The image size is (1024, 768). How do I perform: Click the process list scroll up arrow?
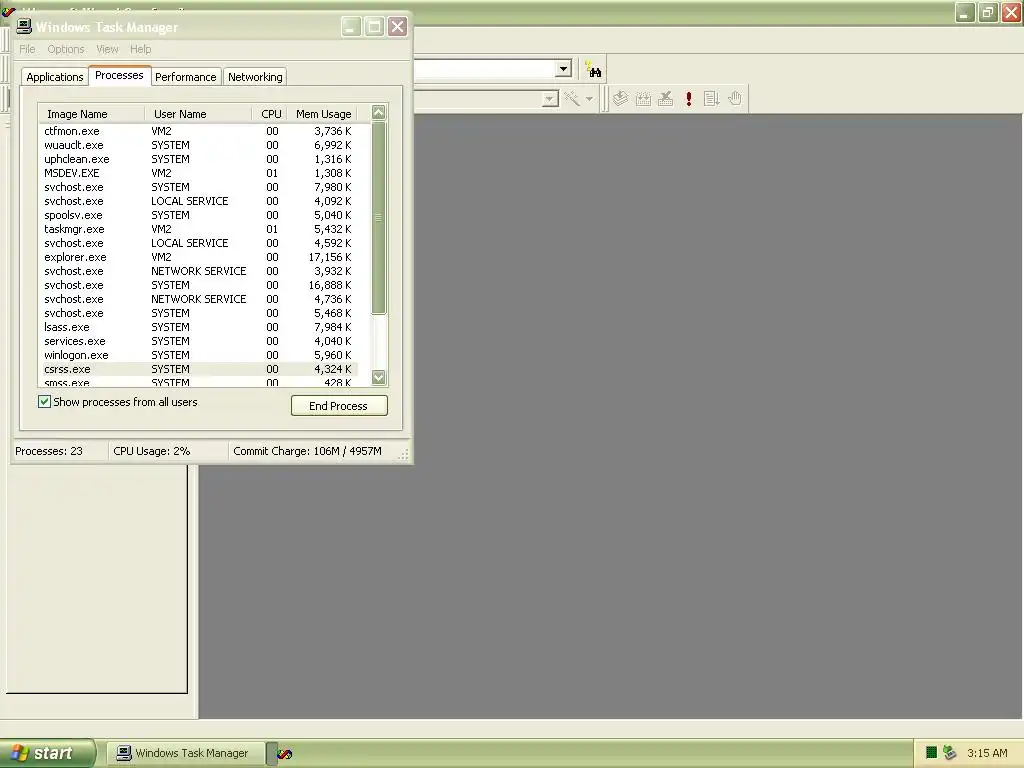pyautogui.click(x=378, y=112)
